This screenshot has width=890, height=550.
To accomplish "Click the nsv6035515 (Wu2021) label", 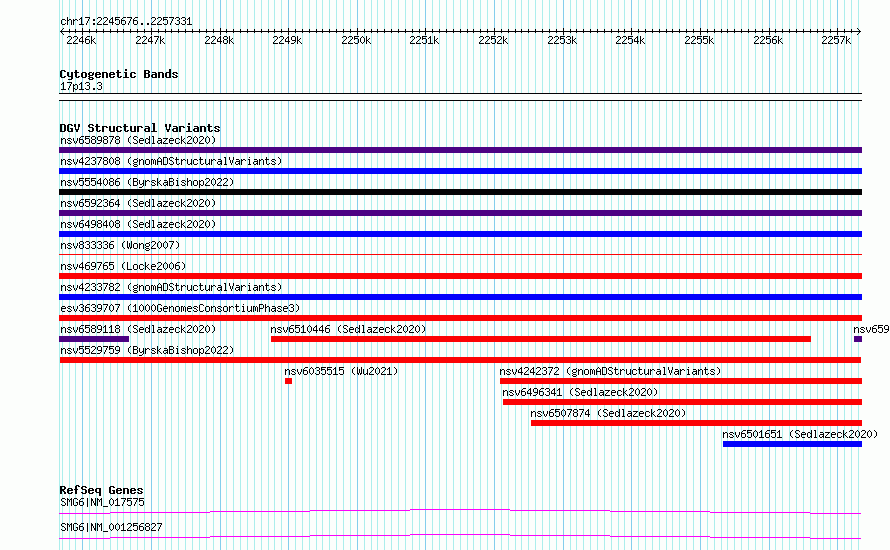I will [x=341, y=371].
